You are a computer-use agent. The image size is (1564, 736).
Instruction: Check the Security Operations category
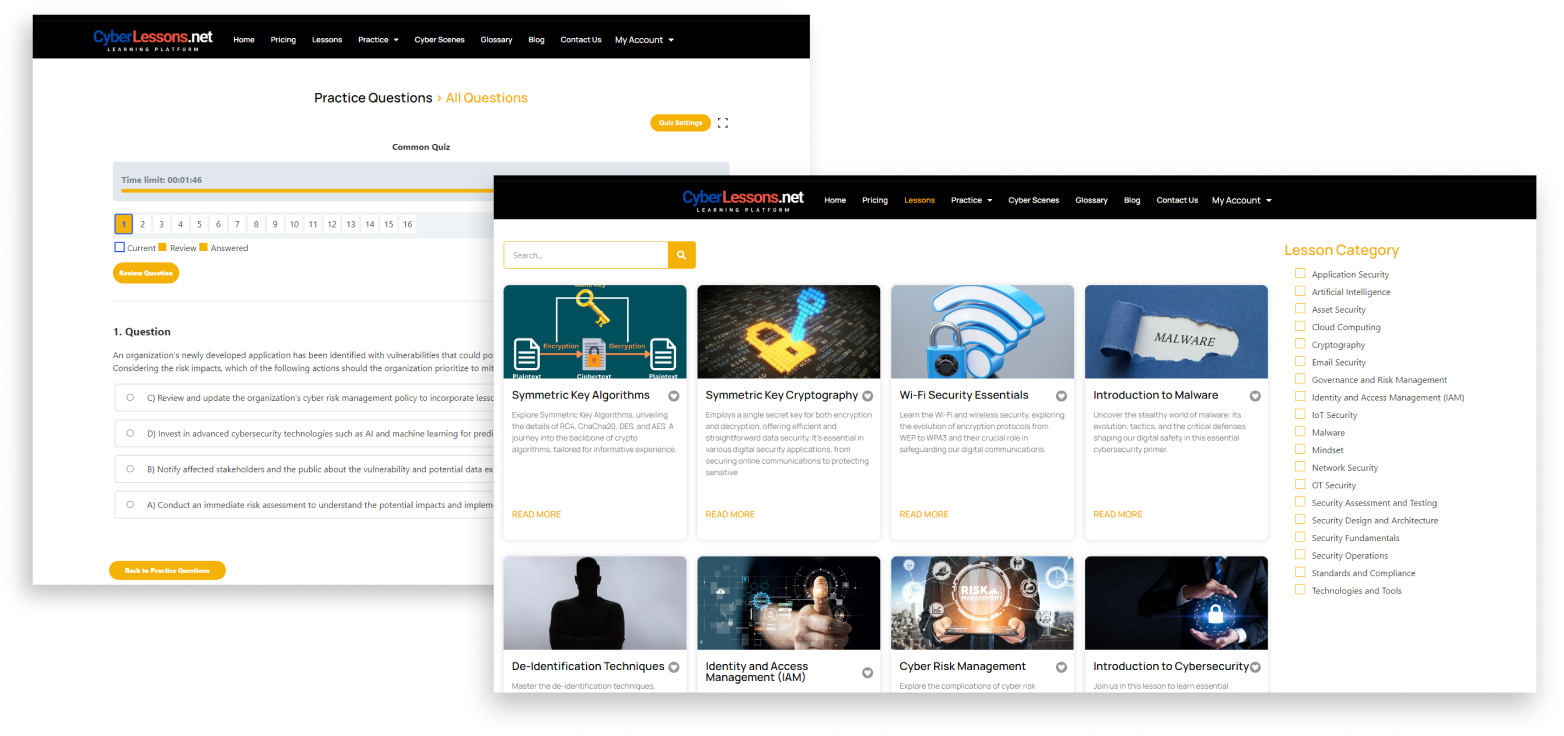1300,555
